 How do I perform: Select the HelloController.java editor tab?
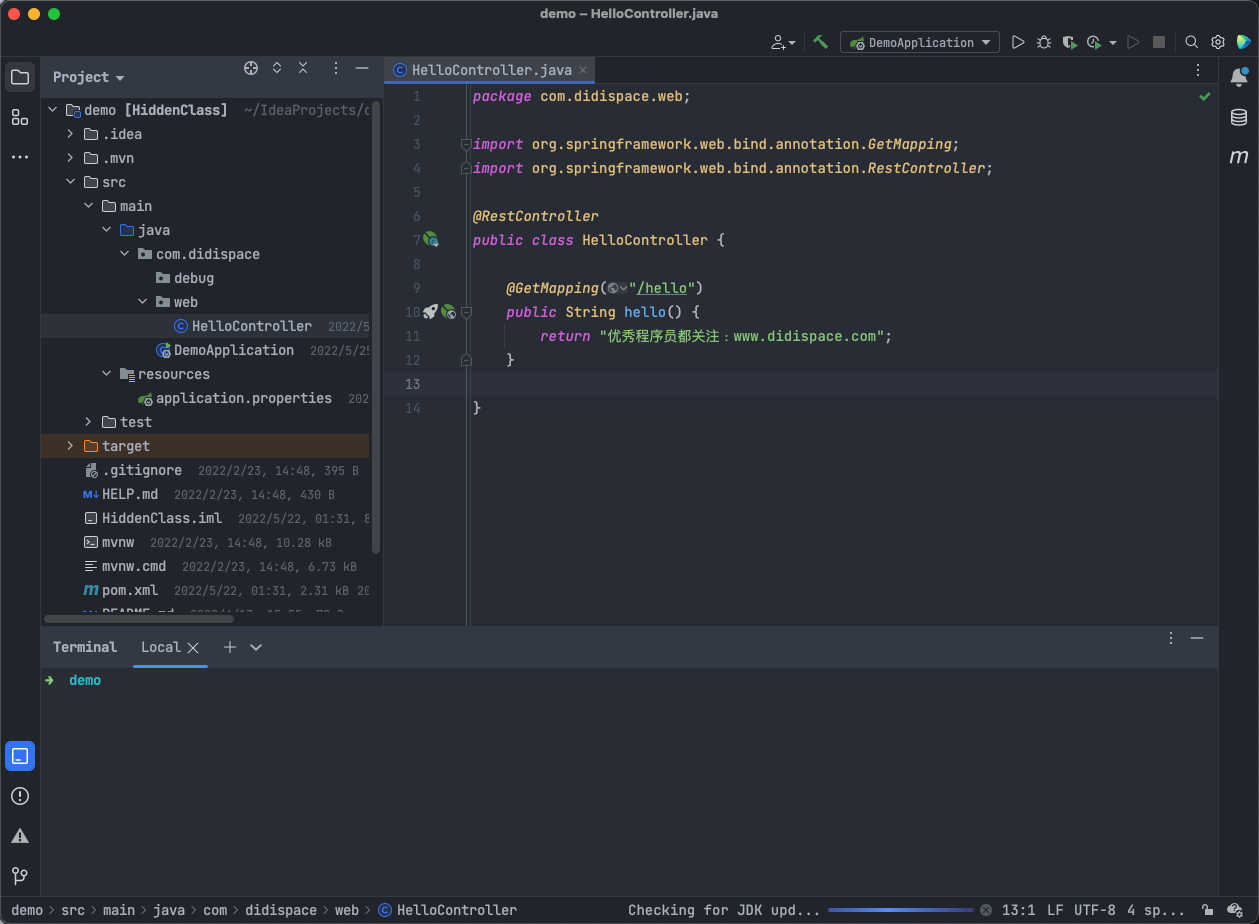point(490,70)
